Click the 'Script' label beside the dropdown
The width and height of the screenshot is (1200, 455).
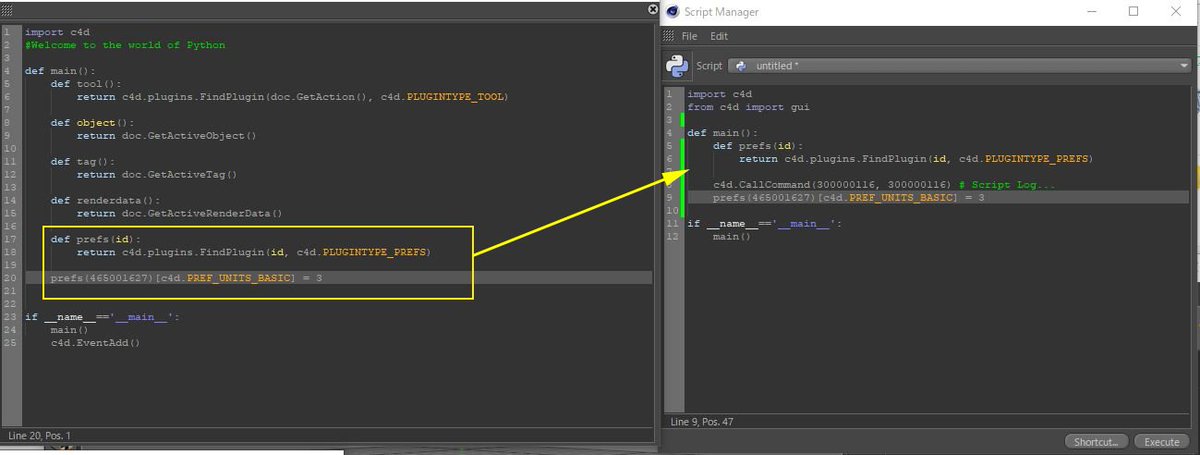[709, 65]
